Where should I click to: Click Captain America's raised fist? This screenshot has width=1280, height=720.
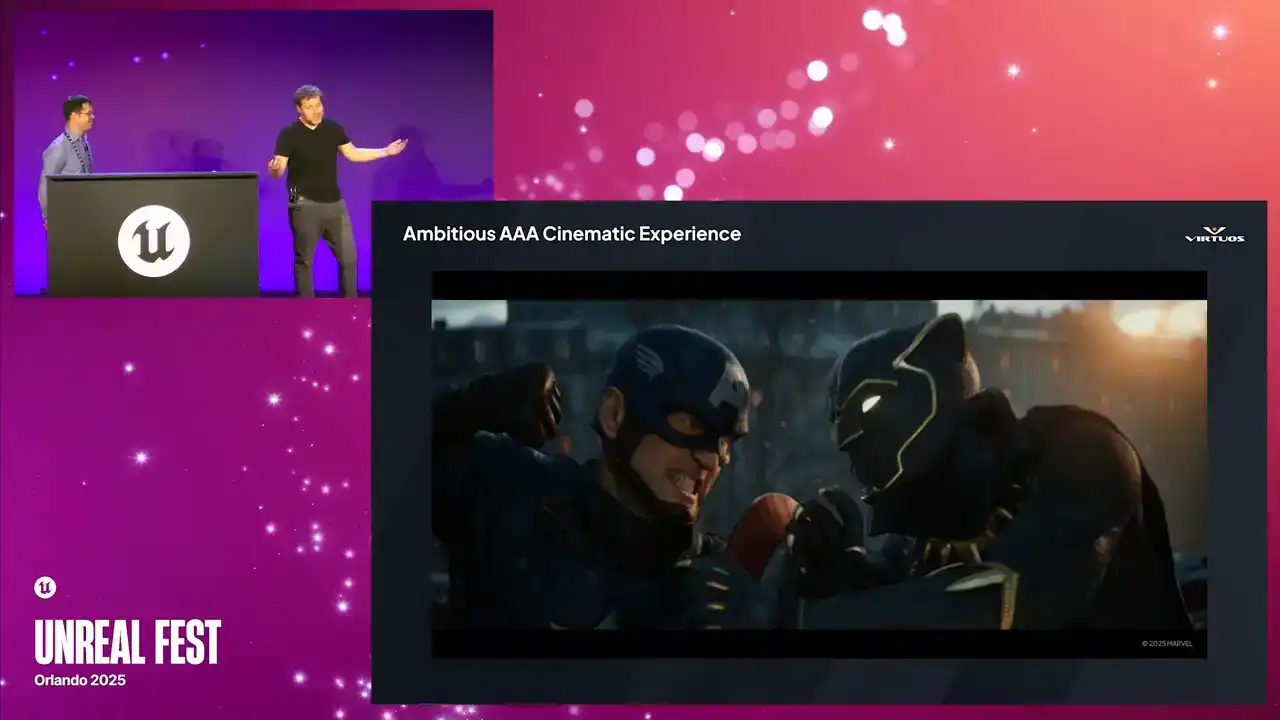tap(524, 399)
